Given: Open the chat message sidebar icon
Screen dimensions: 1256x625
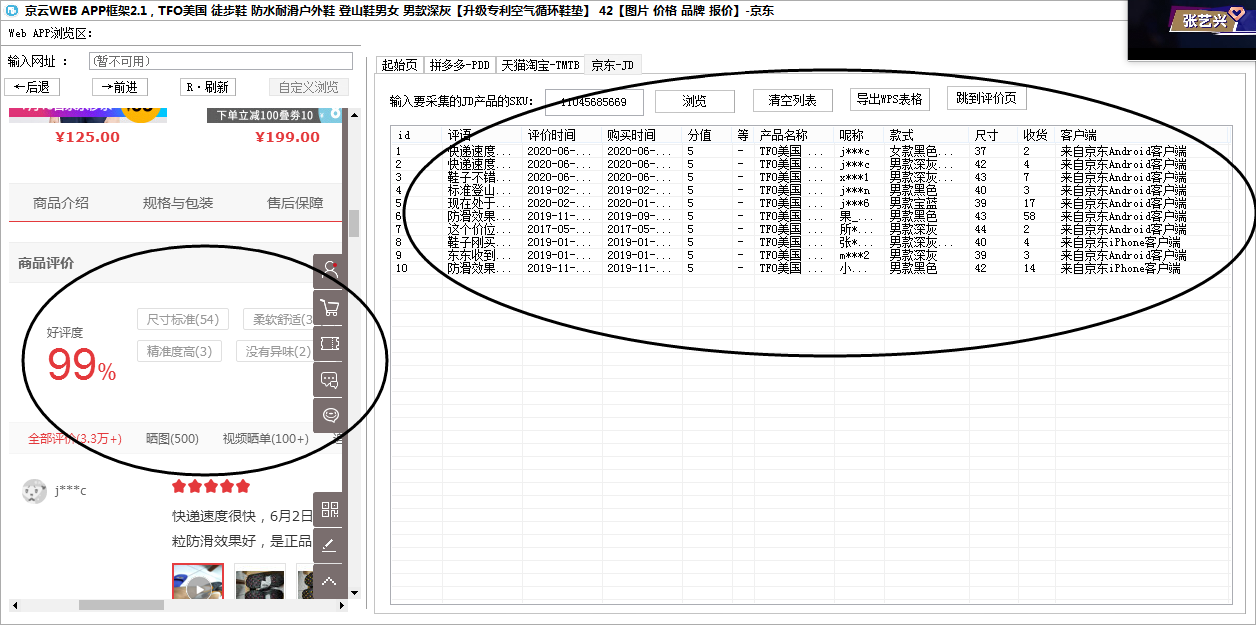Looking at the screenshot, I should pyautogui.click(x=330, y=379).
